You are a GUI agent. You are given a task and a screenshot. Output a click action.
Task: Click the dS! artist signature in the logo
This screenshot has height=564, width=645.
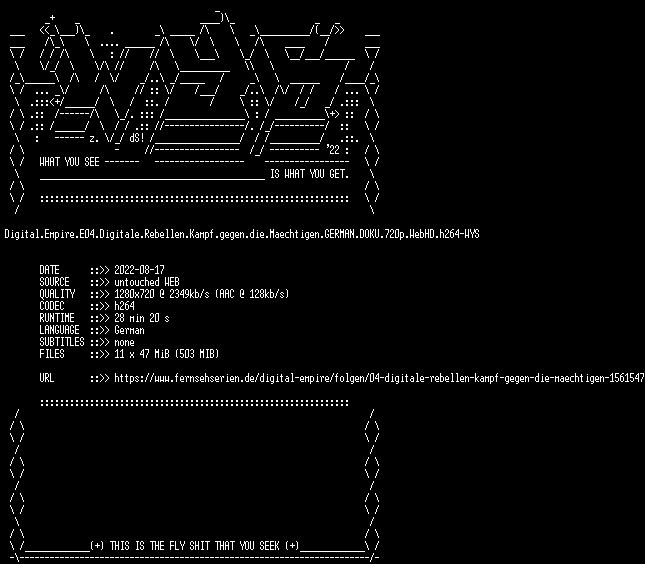137,138
